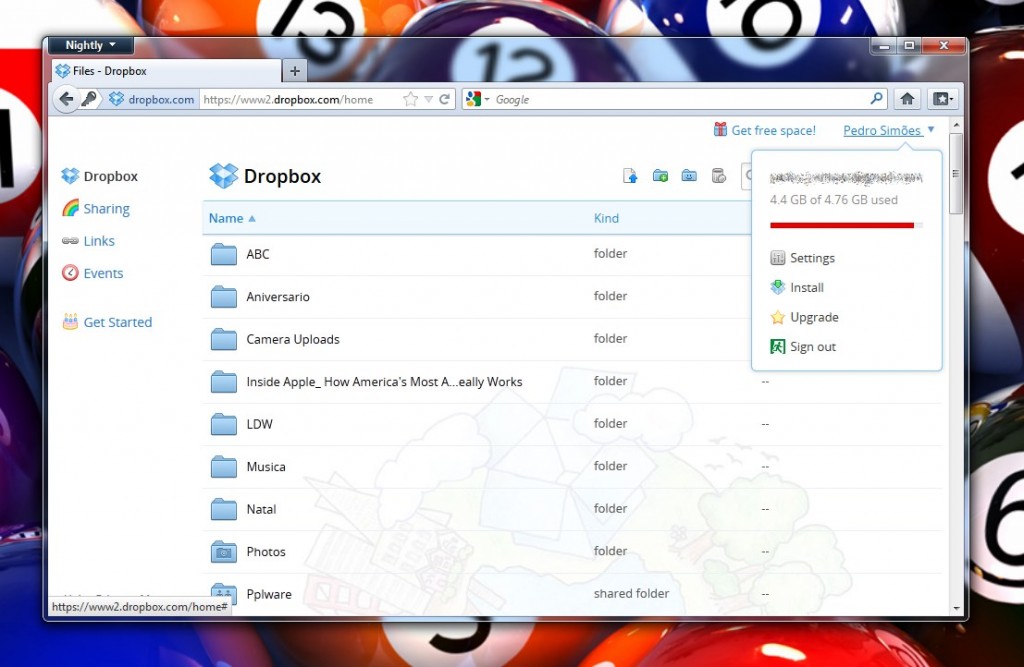Click the upload file icon
This screenshot has width=1024, height=667.
(x=630, y=176)
